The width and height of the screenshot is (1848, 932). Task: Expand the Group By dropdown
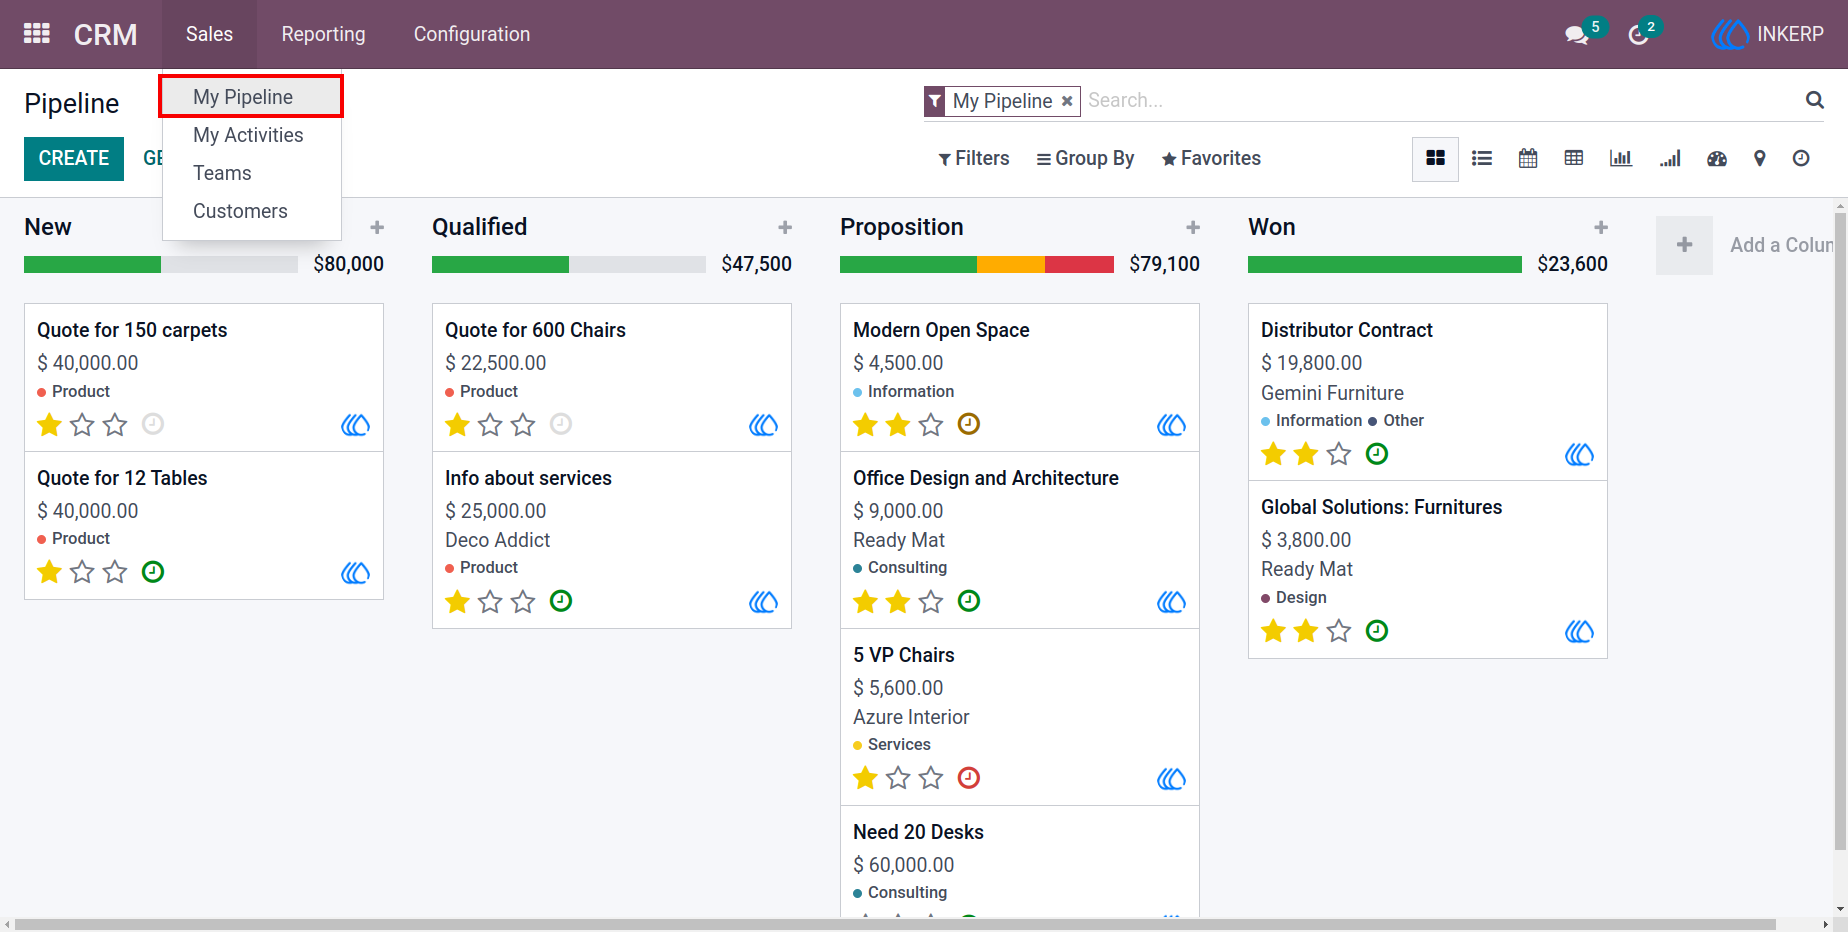(1085, 158)
